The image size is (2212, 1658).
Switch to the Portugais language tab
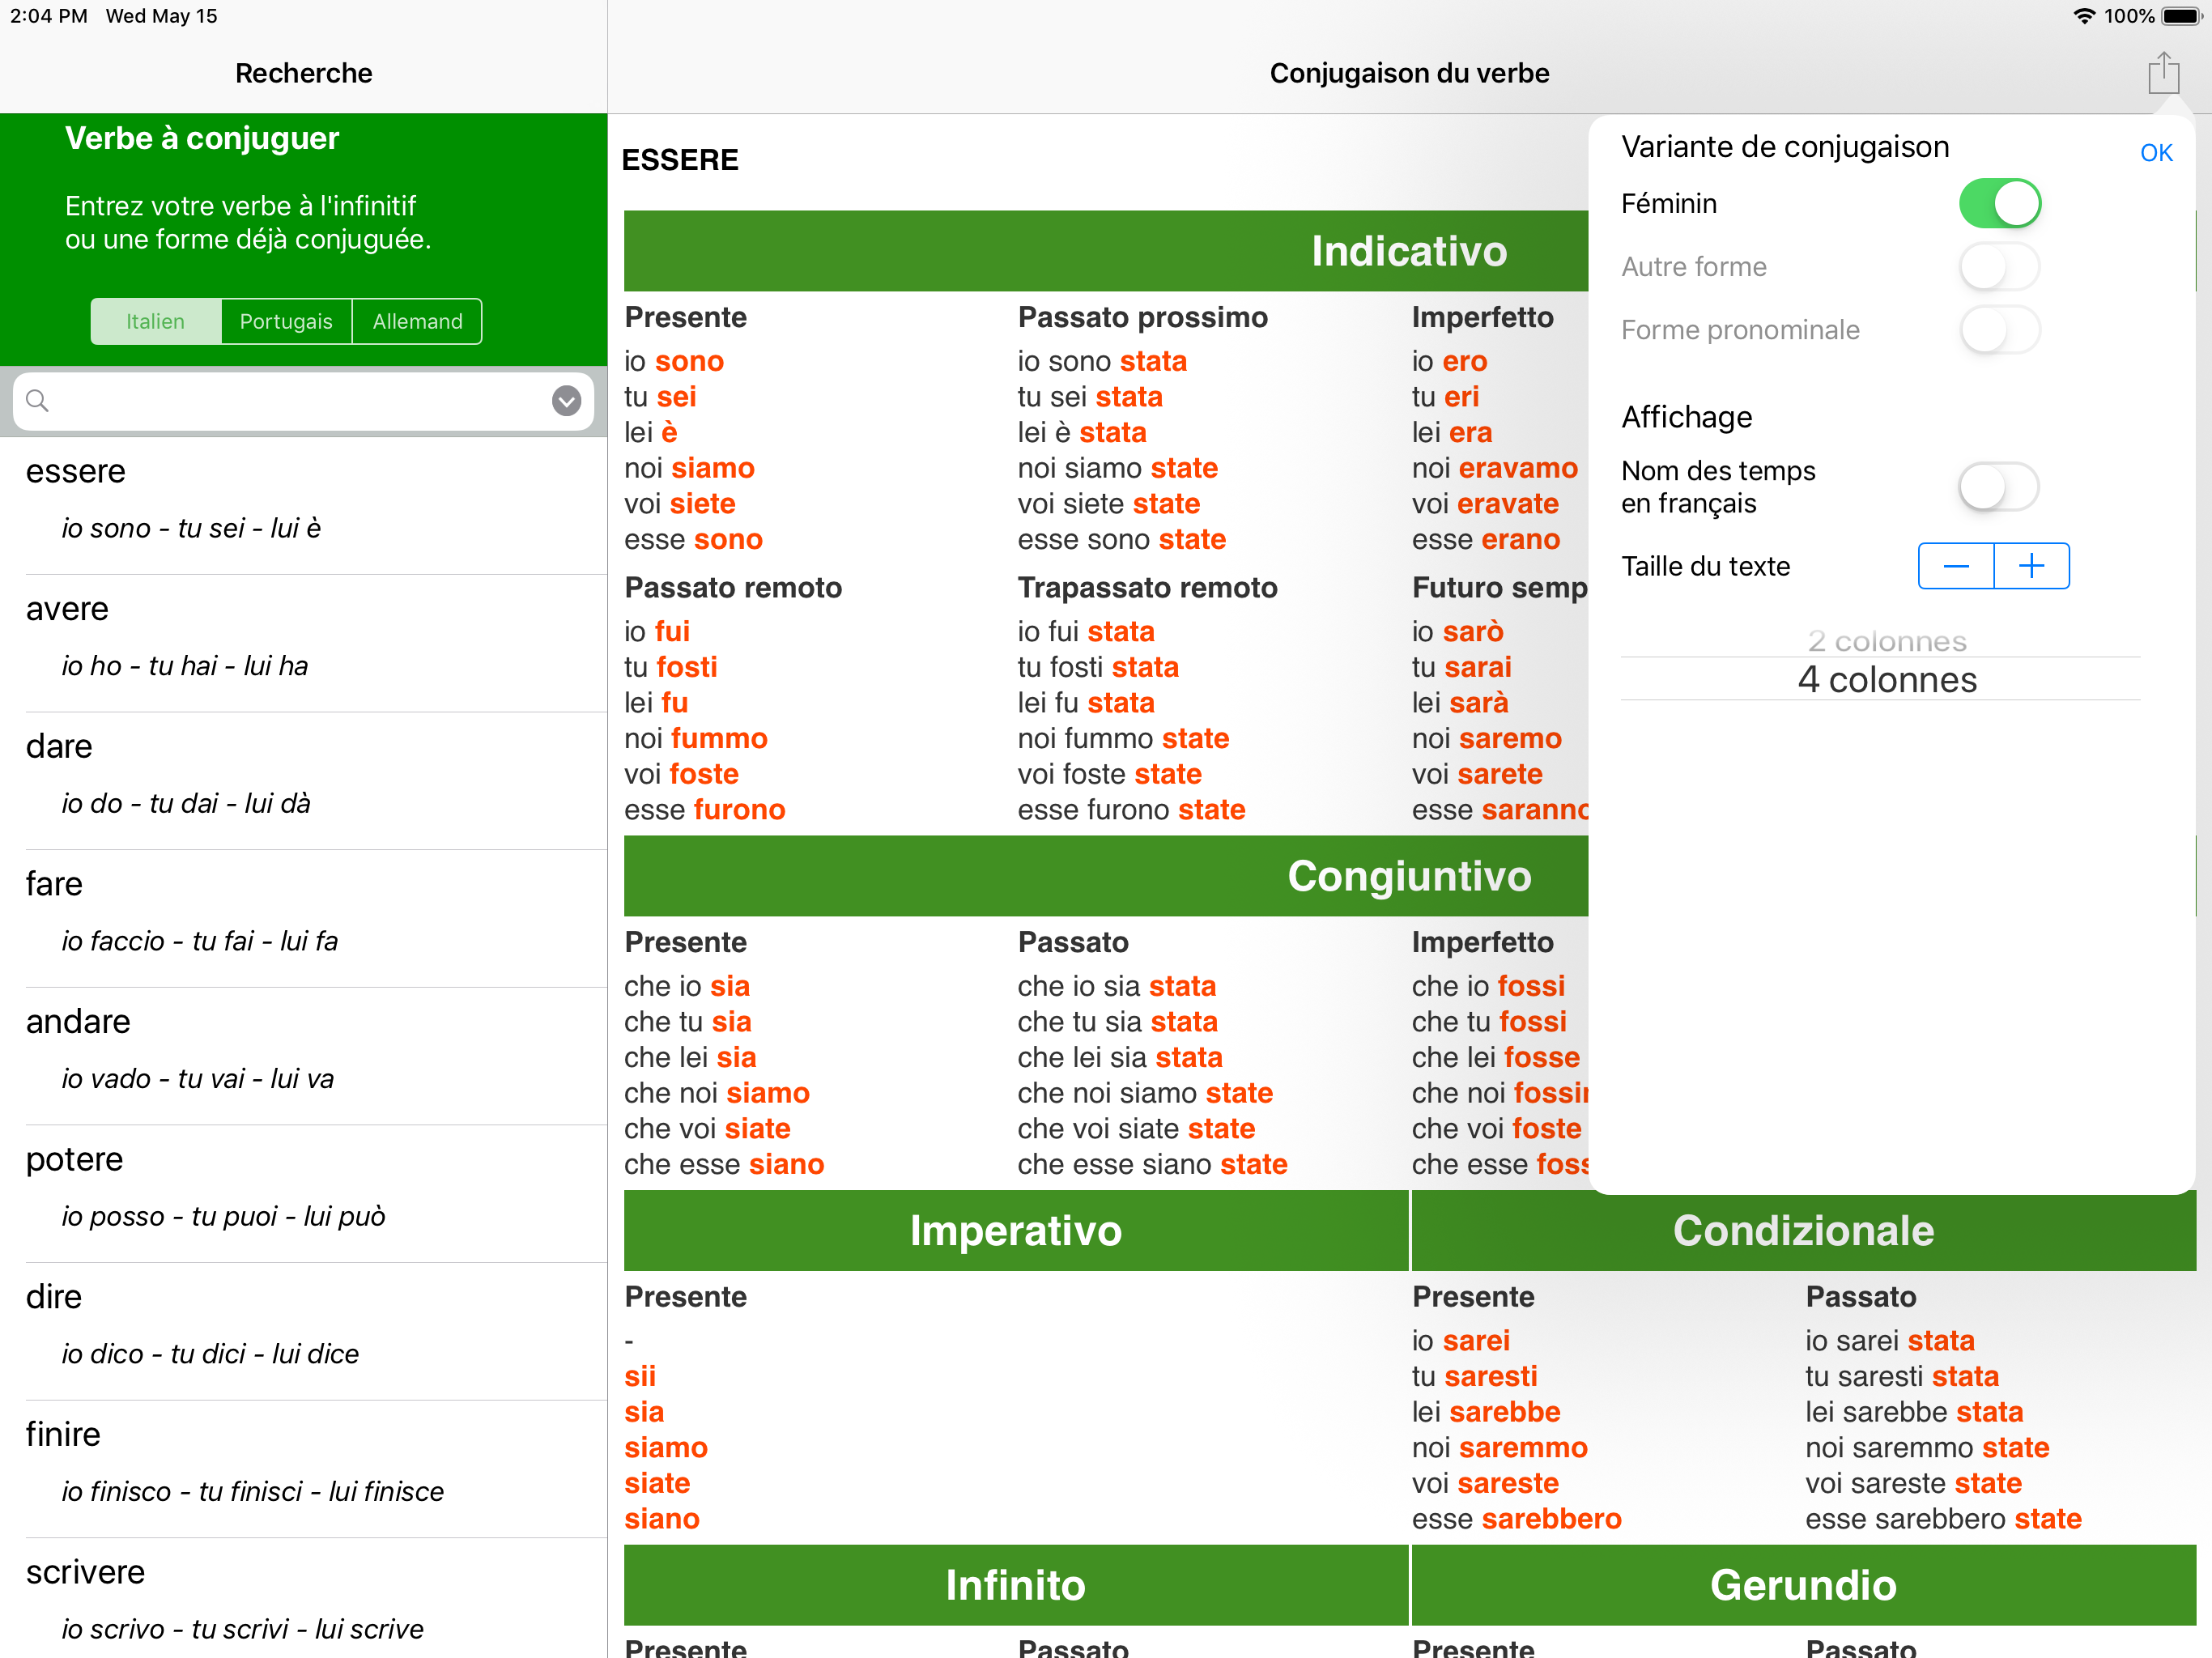point(286,322)
